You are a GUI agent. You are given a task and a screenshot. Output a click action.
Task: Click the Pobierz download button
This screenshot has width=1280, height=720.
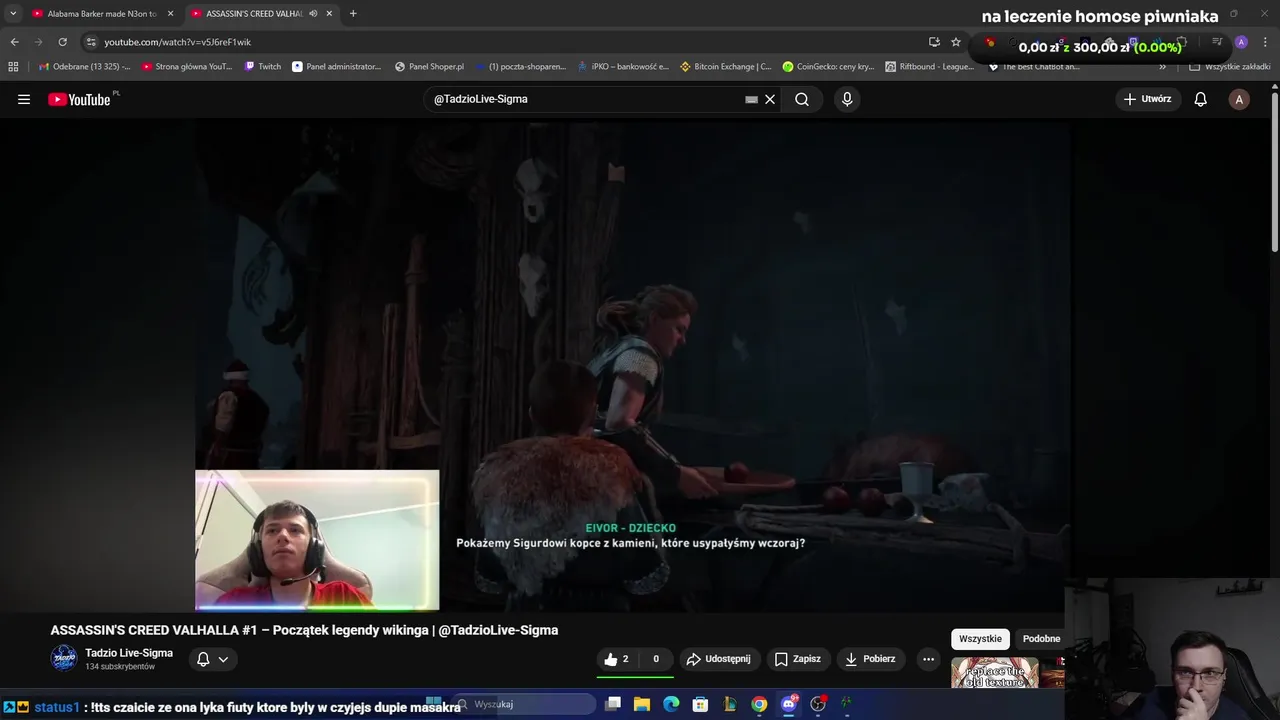(871, 659)
